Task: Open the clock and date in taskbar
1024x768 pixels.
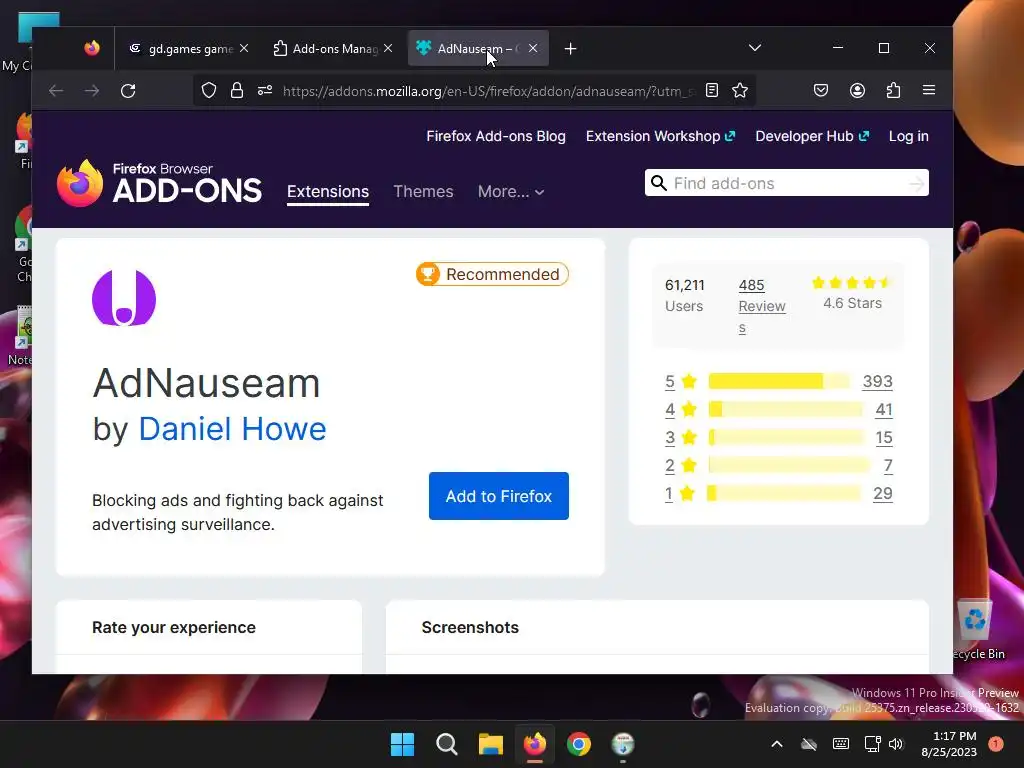Action: [x=949, y=744]
